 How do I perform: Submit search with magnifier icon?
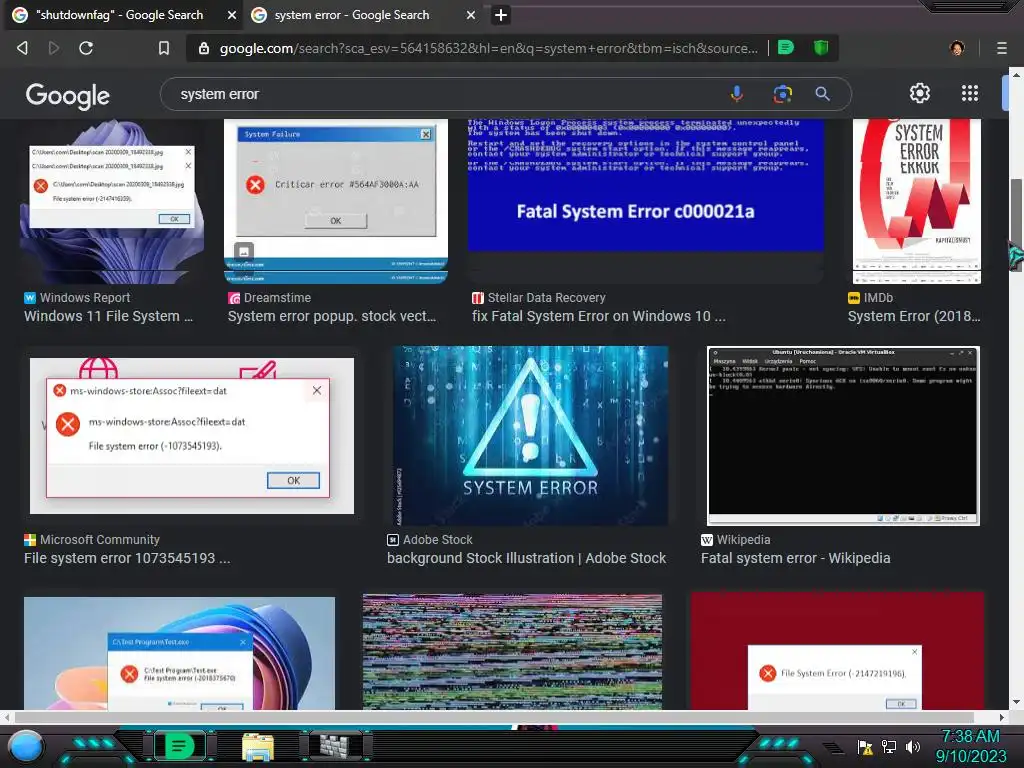pos(822,94)
